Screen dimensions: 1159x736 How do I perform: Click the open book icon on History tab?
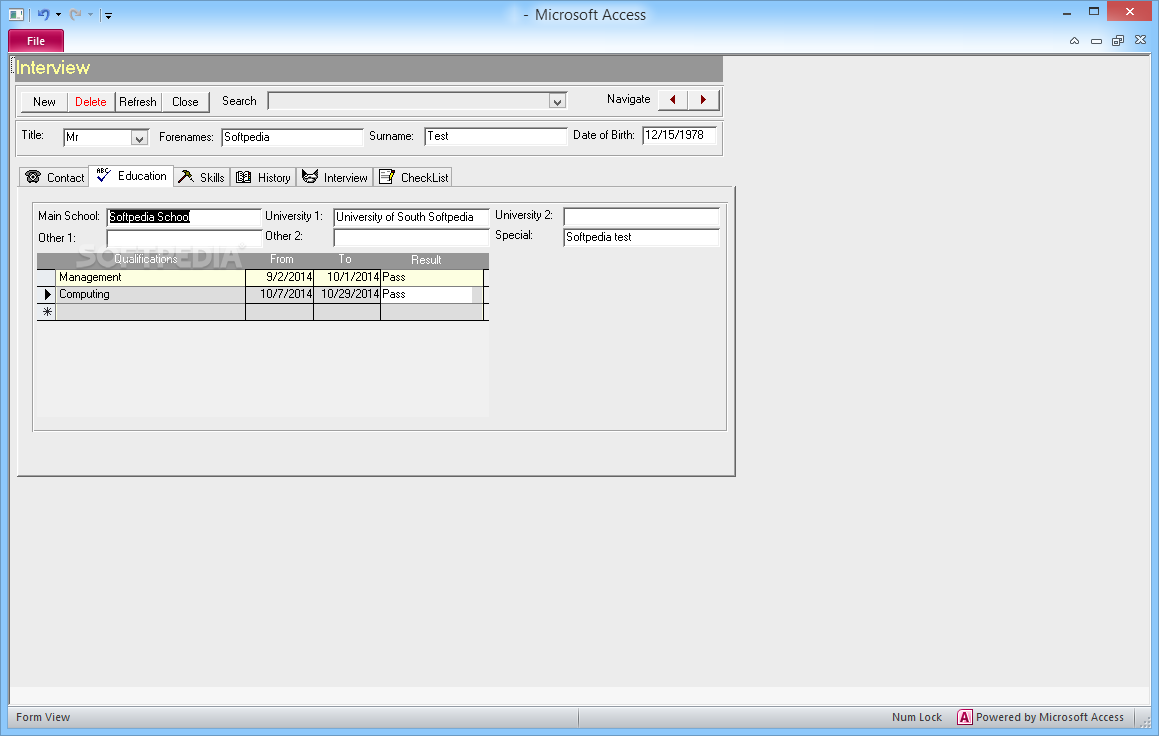[x=243, y=177]
